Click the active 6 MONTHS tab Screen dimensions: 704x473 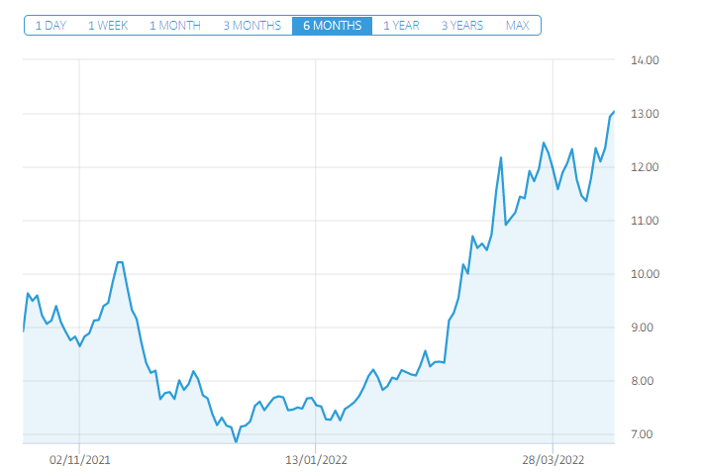click(332, 25)
